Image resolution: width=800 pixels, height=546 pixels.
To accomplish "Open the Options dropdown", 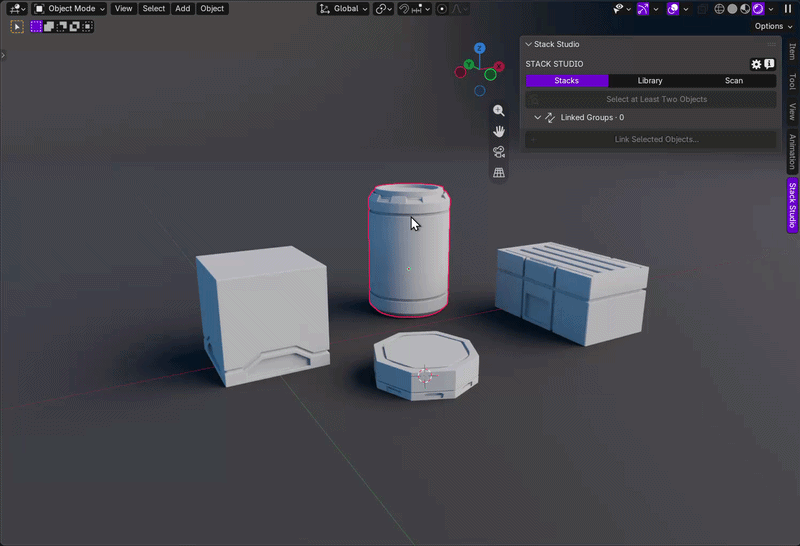I will 773,26.
